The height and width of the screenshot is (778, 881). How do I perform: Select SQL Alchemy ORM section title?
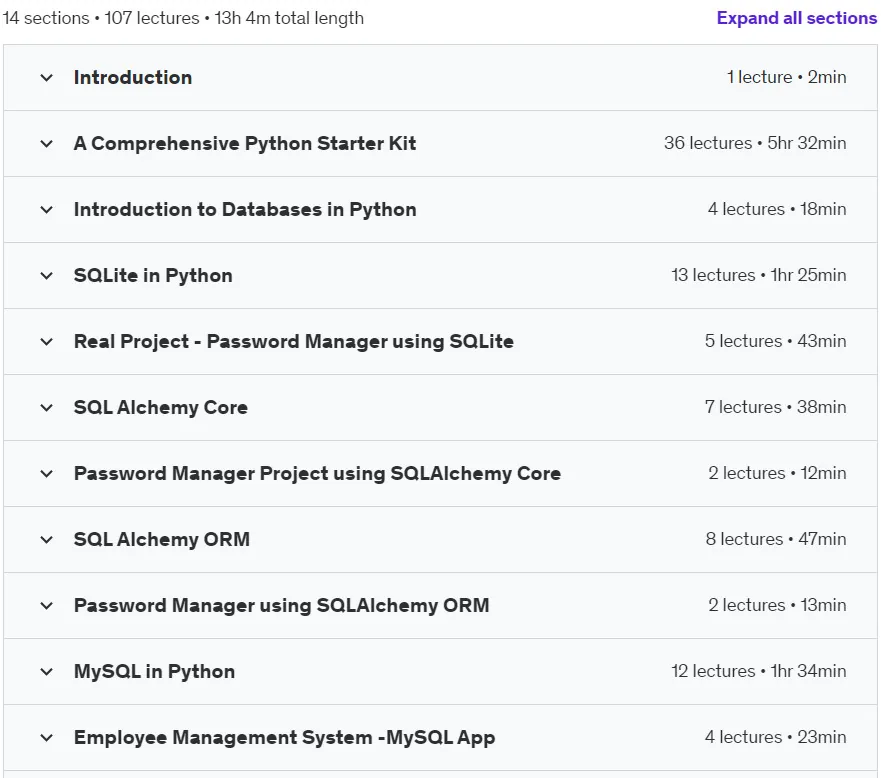coord(162,540)
